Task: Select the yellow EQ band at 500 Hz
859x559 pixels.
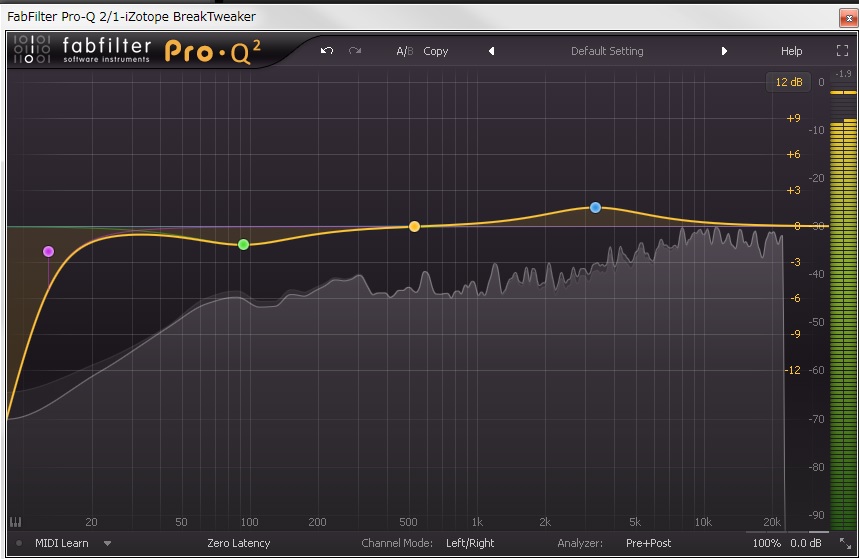Action: coord(415,226)
